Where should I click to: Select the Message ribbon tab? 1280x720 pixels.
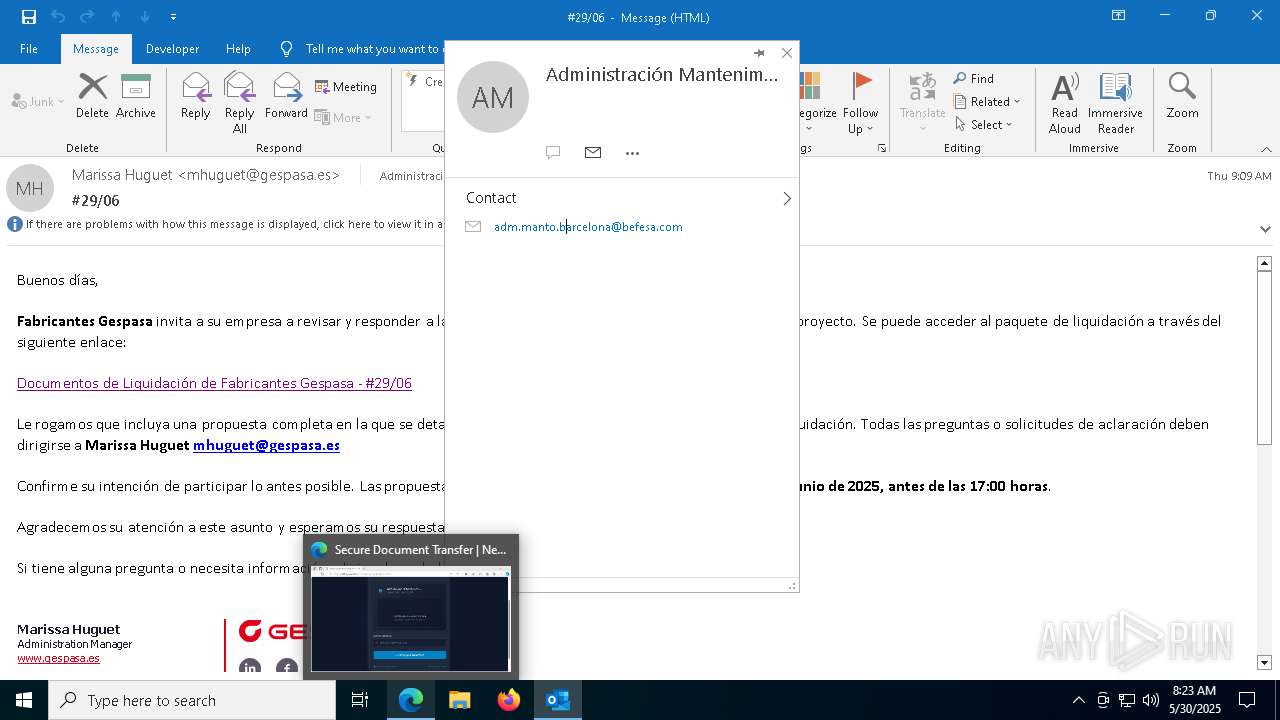click(x=96, y=49)
